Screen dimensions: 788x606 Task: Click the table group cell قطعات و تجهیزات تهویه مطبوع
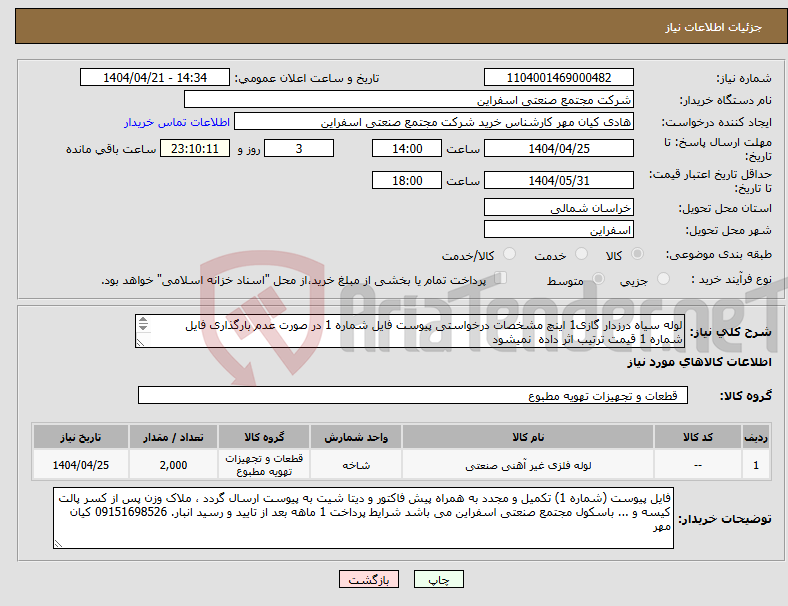pos(264,465)
